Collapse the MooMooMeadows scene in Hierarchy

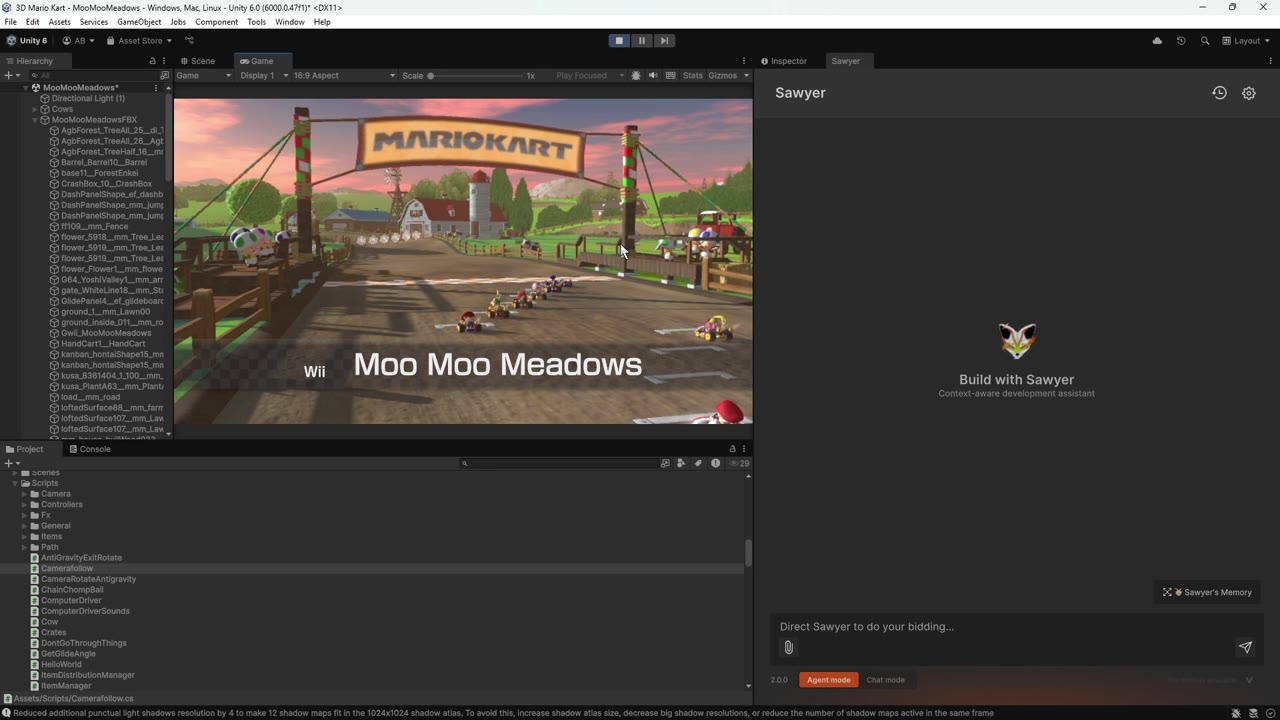26,88
